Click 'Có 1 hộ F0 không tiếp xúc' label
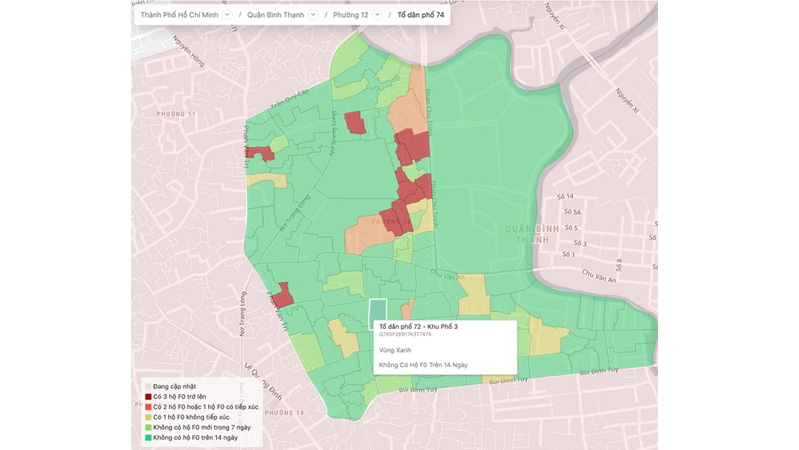The height and width of the screenshot is (450, 799). (x=191, y=417)
